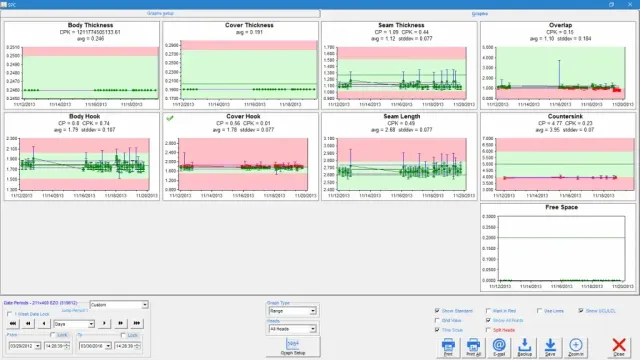Click the Print All printer icon

(x=473, y=347)
